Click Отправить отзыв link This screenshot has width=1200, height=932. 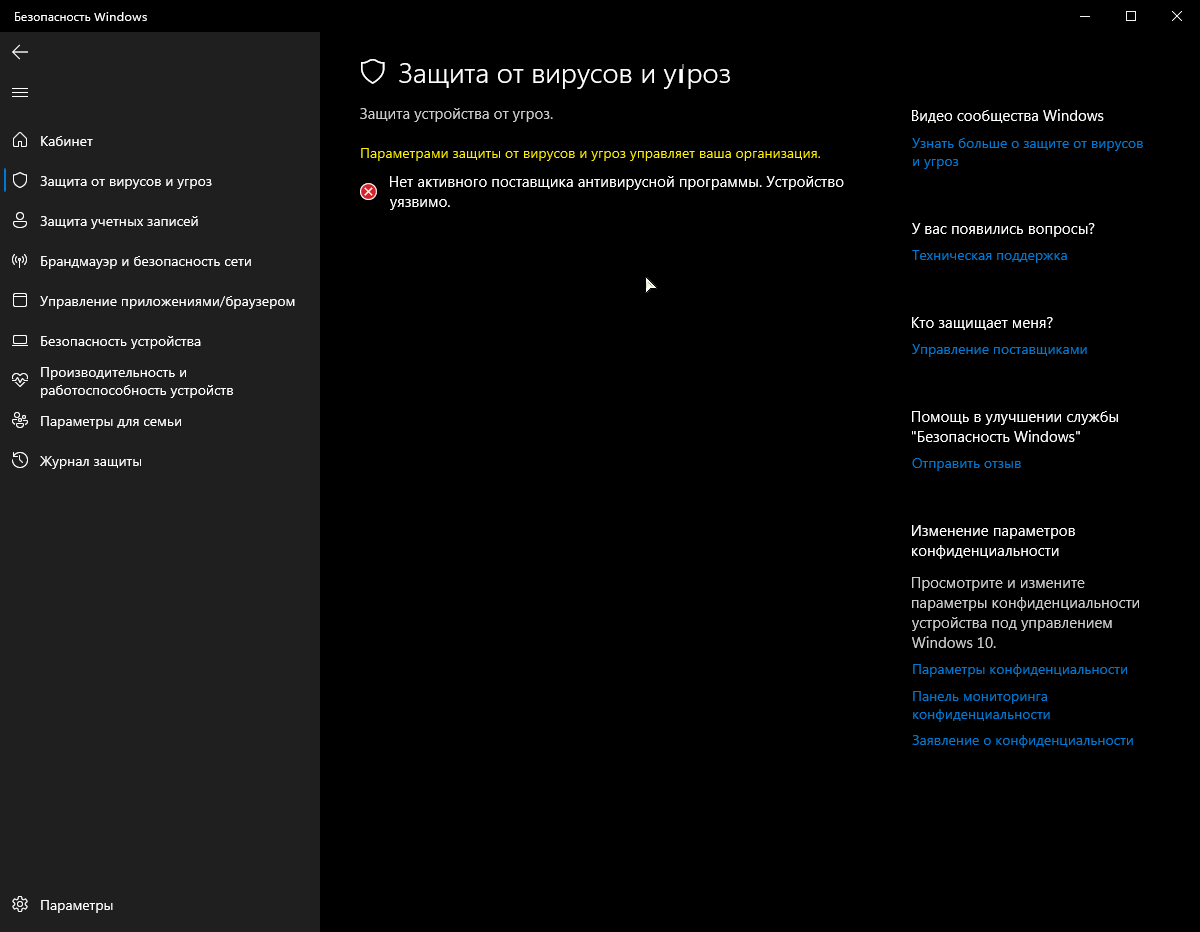pyautogui.click(x=966, y=463)
